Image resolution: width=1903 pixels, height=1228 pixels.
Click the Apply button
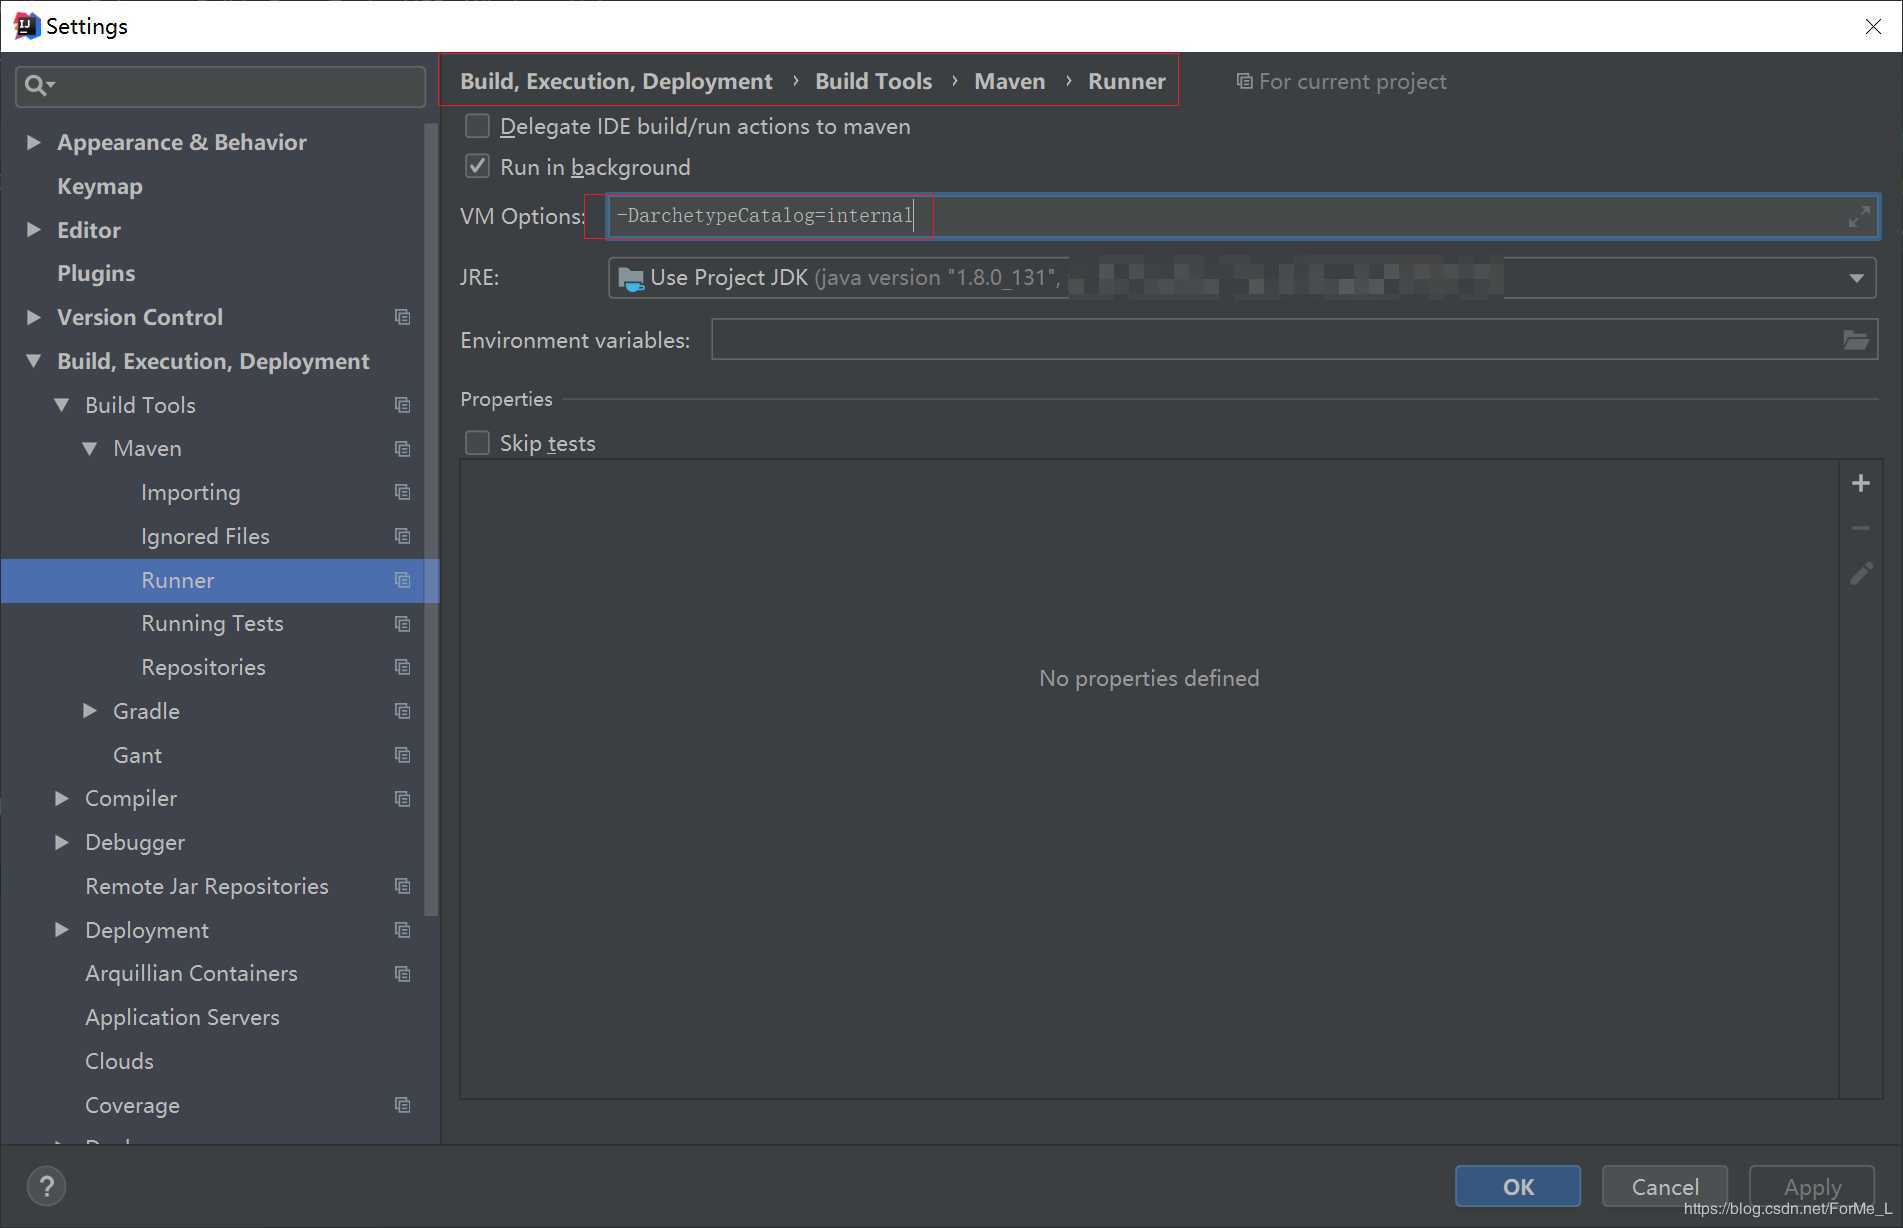click(1812, 1187)
